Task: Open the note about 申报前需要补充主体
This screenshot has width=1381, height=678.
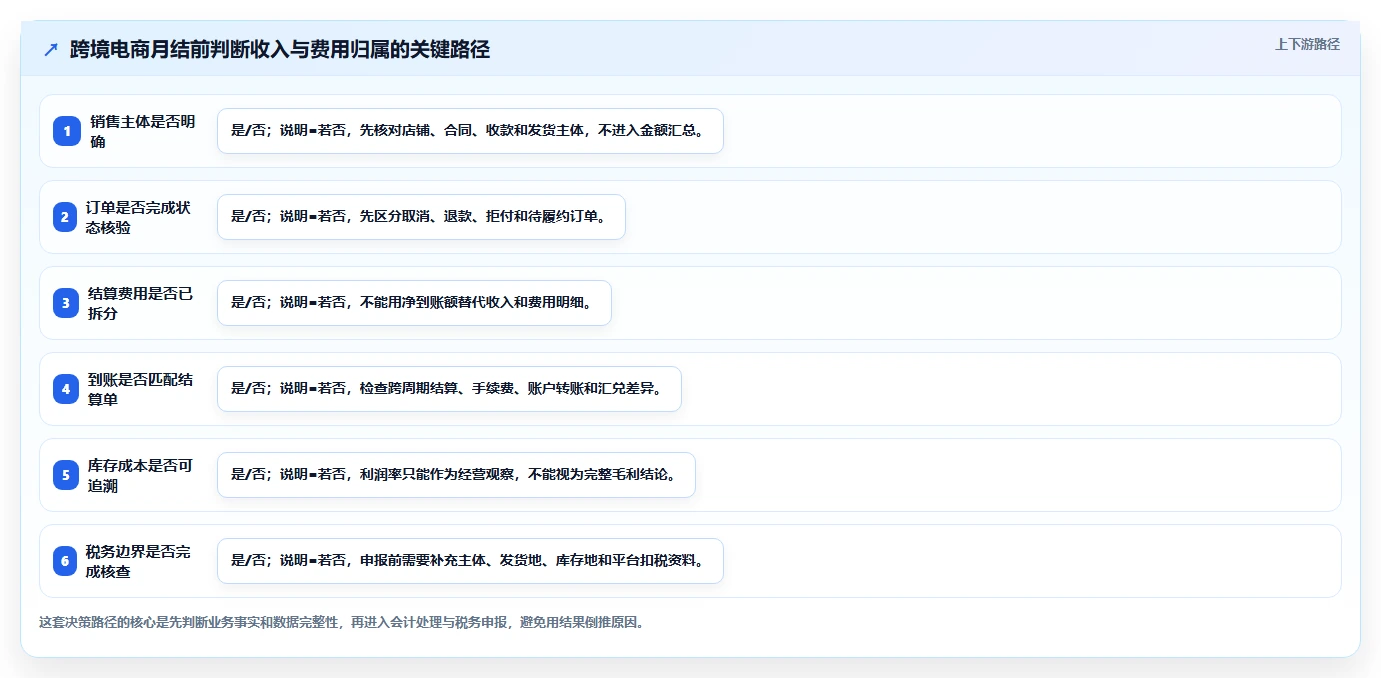Action: (x=470, y=561)
